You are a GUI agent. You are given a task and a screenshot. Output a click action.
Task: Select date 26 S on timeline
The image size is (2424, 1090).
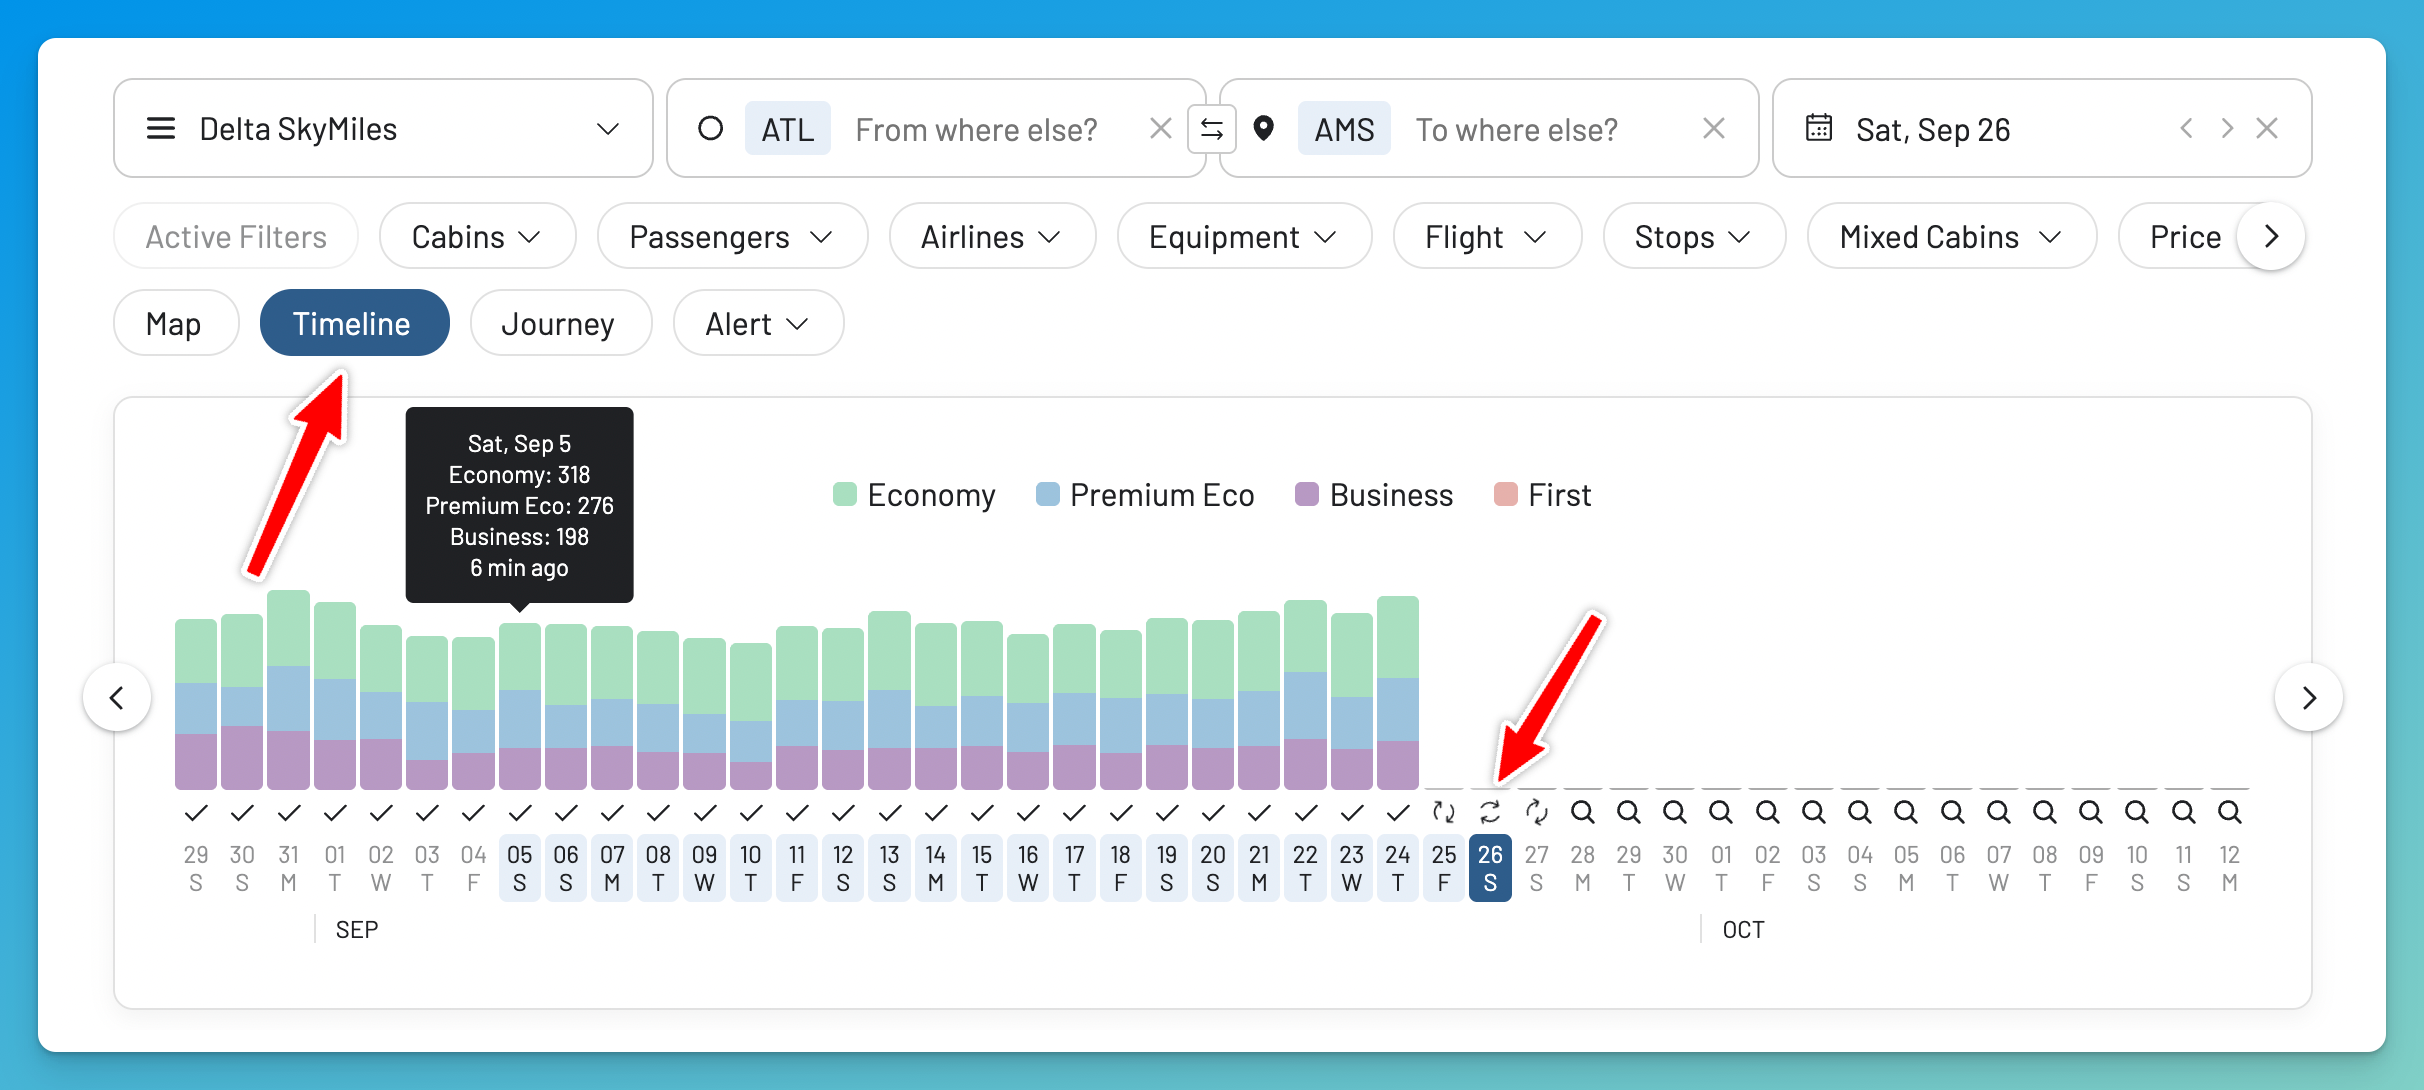pyautogui.click(x=1490, y=868)
